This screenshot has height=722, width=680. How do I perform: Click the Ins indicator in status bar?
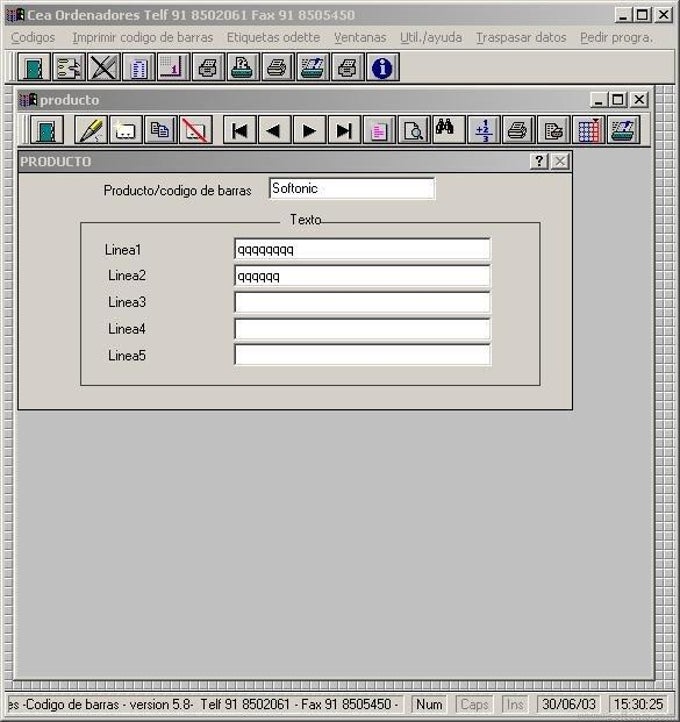[515, 704]
